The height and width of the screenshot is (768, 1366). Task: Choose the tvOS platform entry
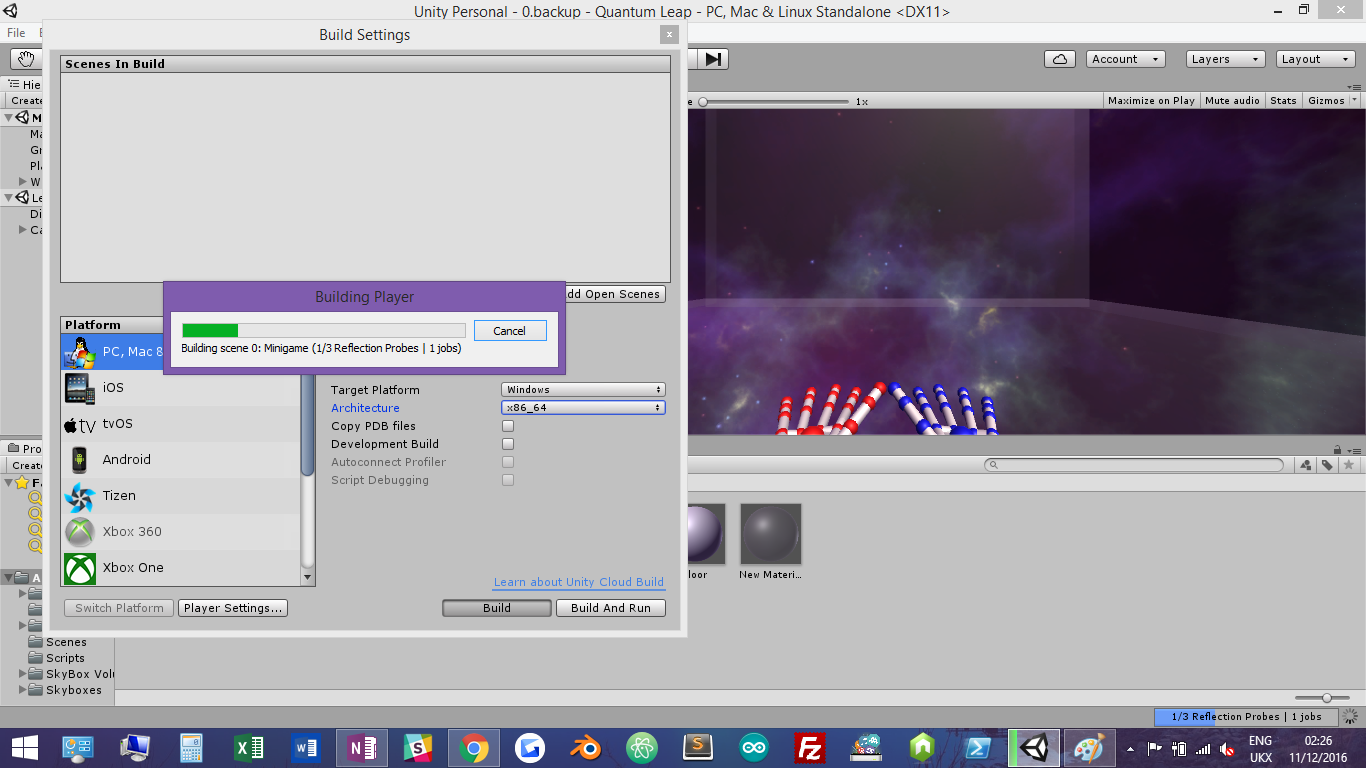[x=180, y=423]
